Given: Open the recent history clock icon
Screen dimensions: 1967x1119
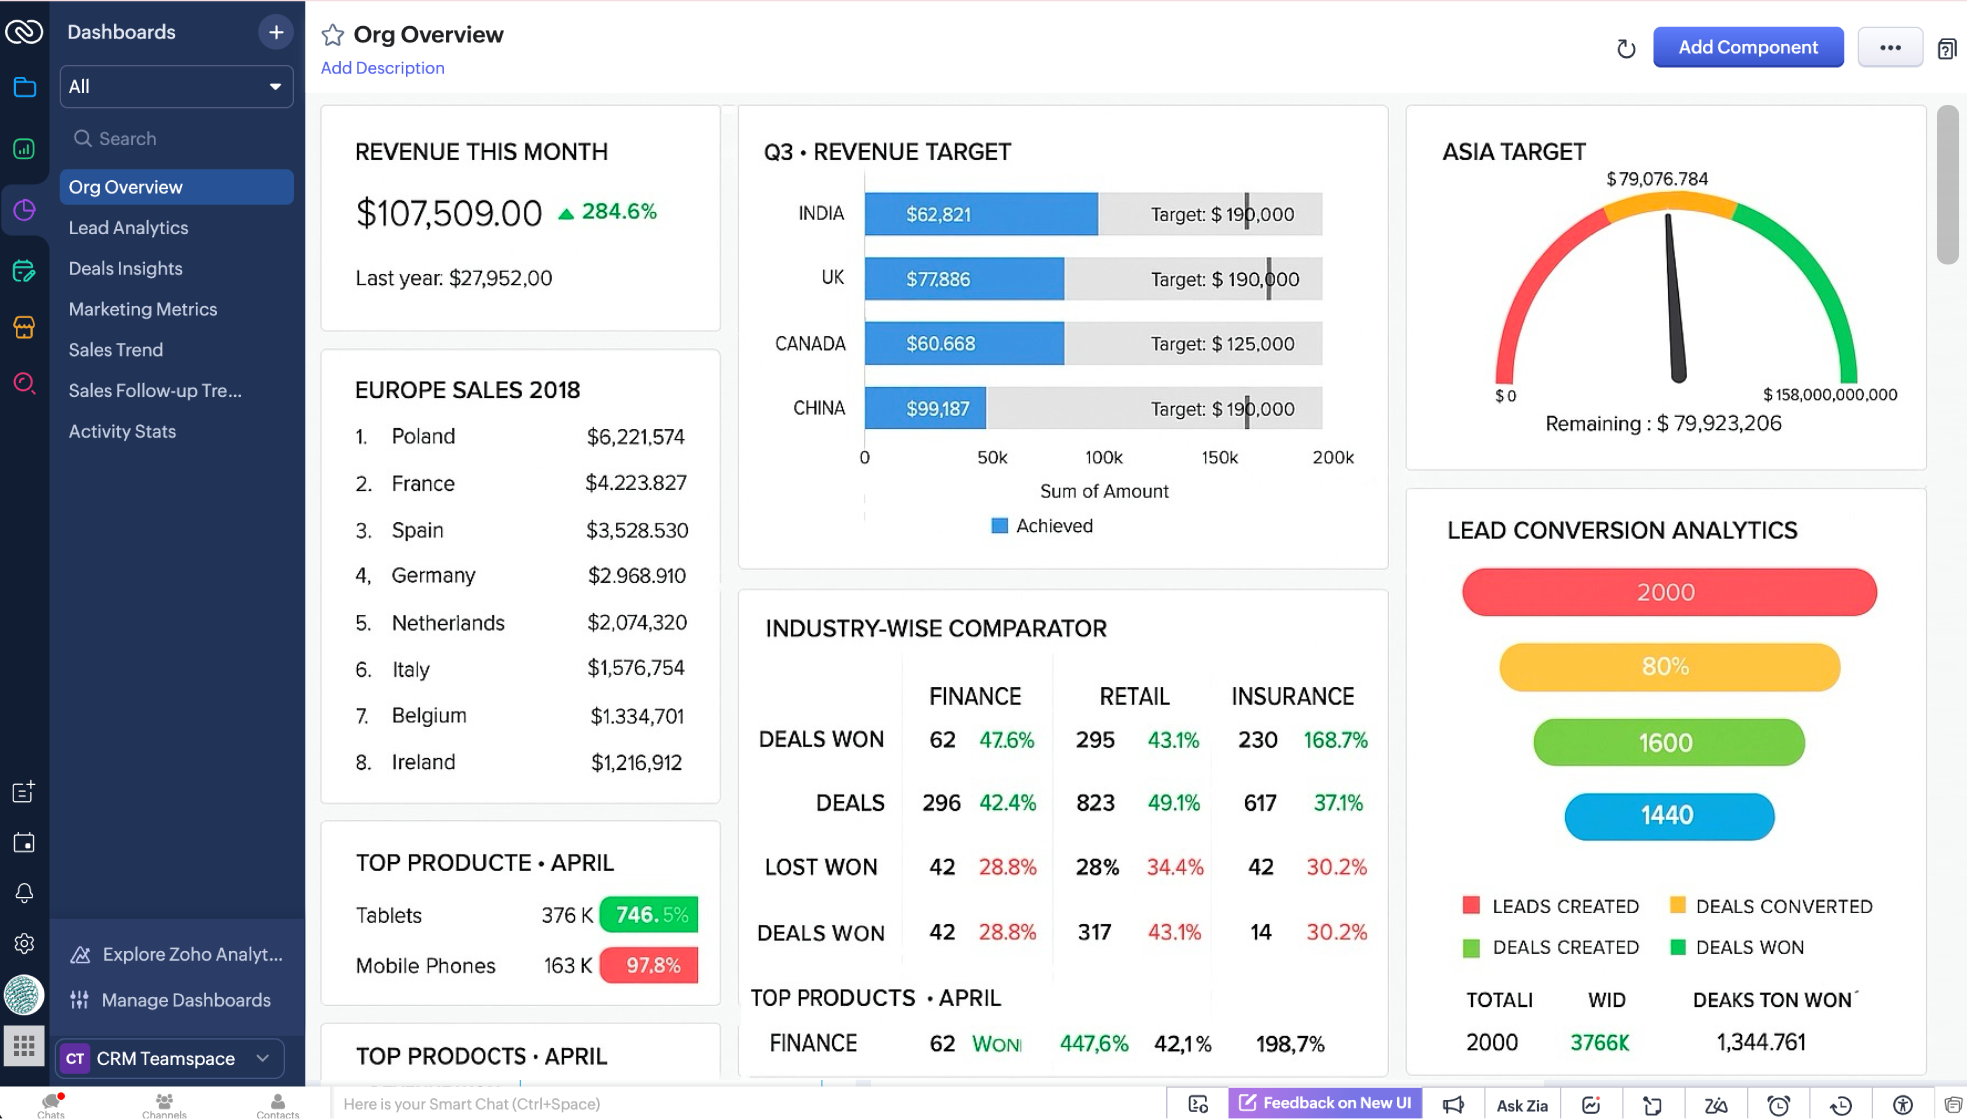Looking at the screenshot, I should pyautogui.click(x=1841, y=1104).
